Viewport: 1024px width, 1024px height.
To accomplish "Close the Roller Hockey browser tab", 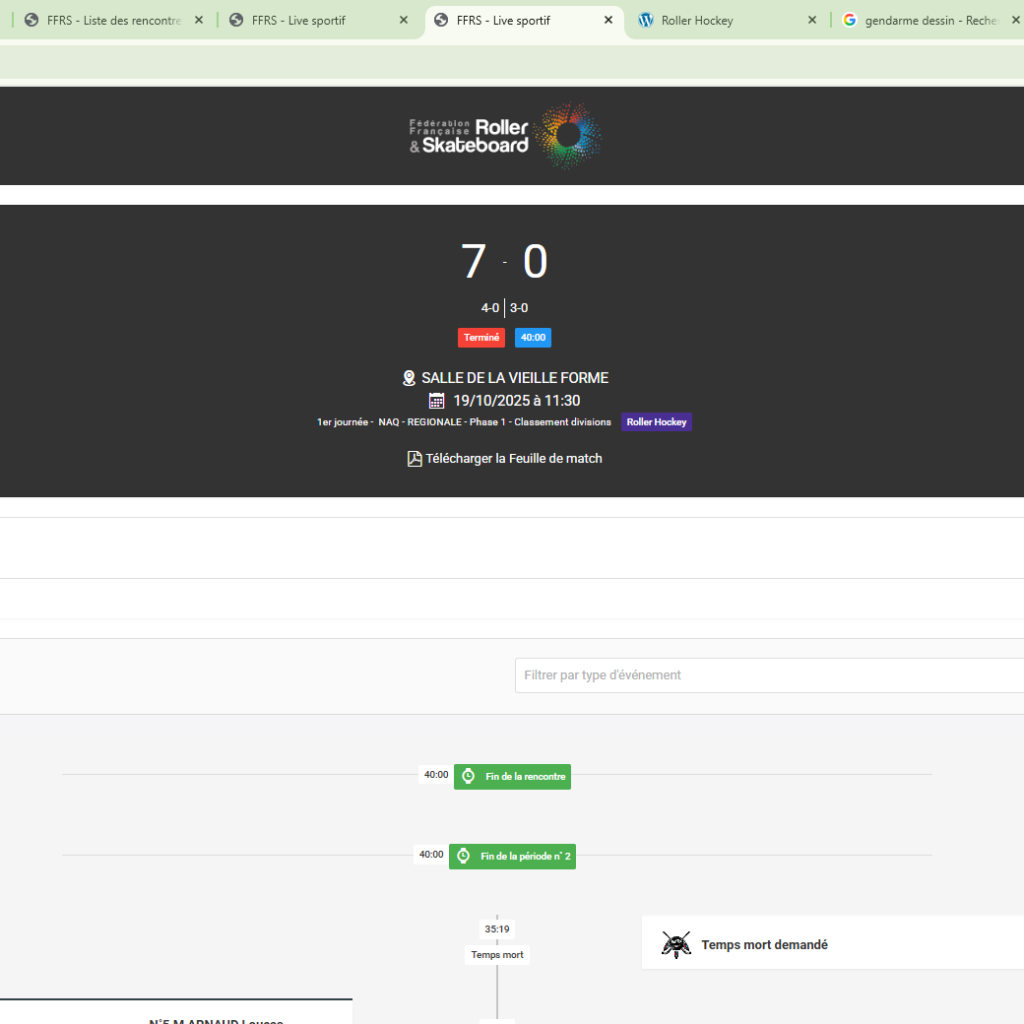I will tap(812, 20).
